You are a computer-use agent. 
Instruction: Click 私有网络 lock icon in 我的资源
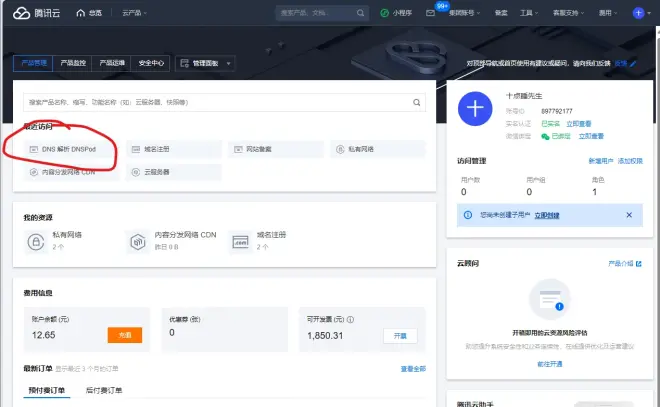coord(36,242)
